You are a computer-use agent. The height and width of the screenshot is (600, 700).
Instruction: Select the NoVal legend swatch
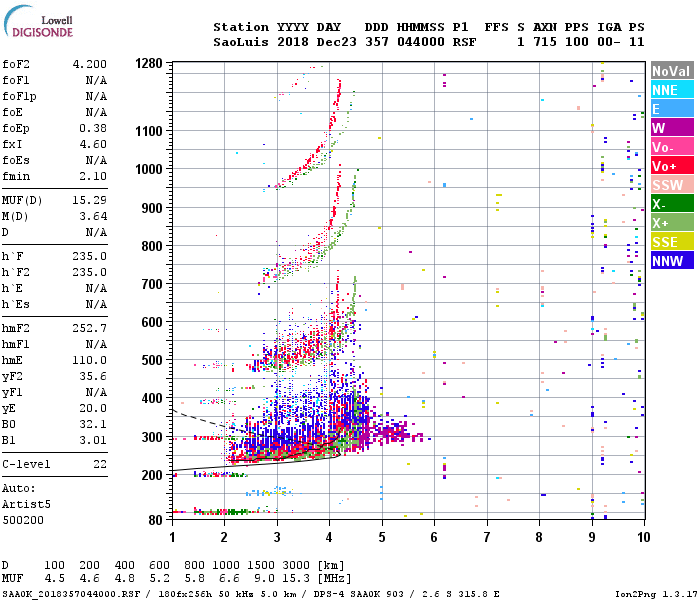[x=672, y=71]
